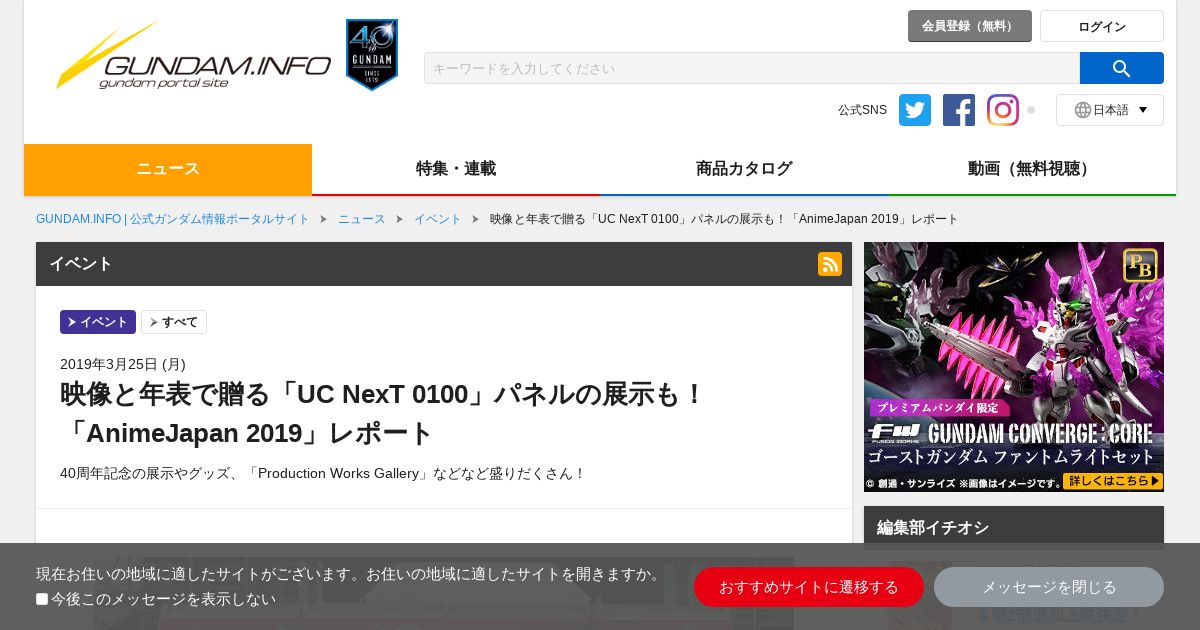Select the 商品カタログ navigation tab
The width and height of the screenshot is (1200, 630).
pos(744,169)
